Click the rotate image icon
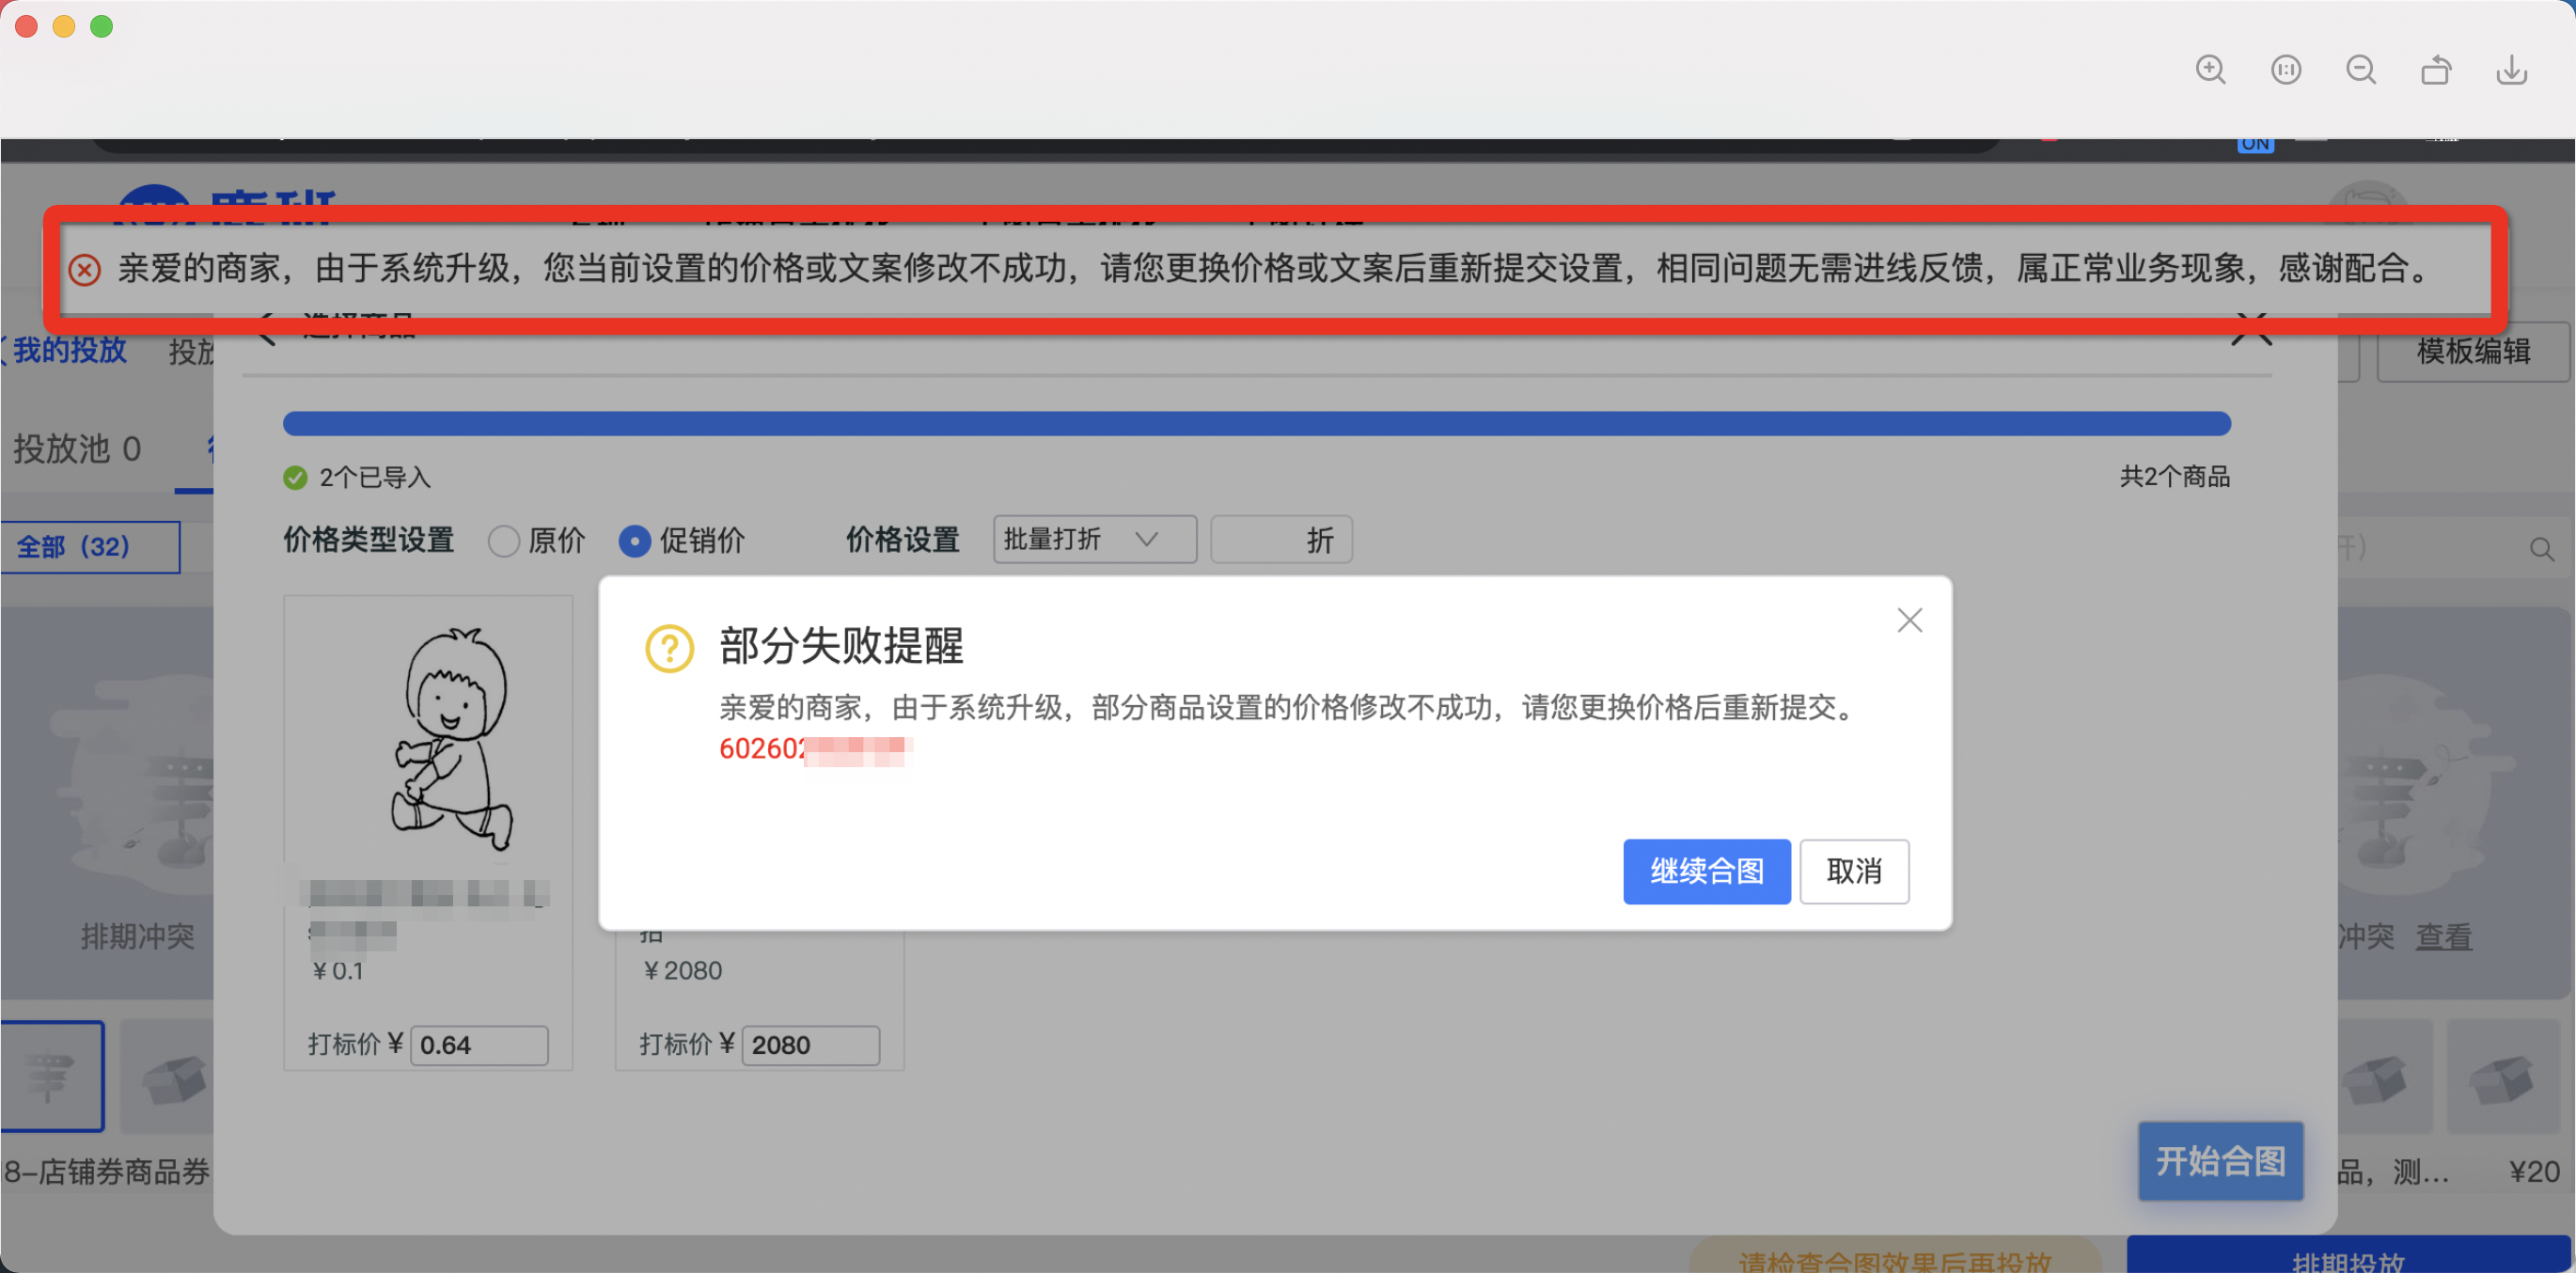The width and height of the screenshot is (2576, 1273). point(2436,70)
